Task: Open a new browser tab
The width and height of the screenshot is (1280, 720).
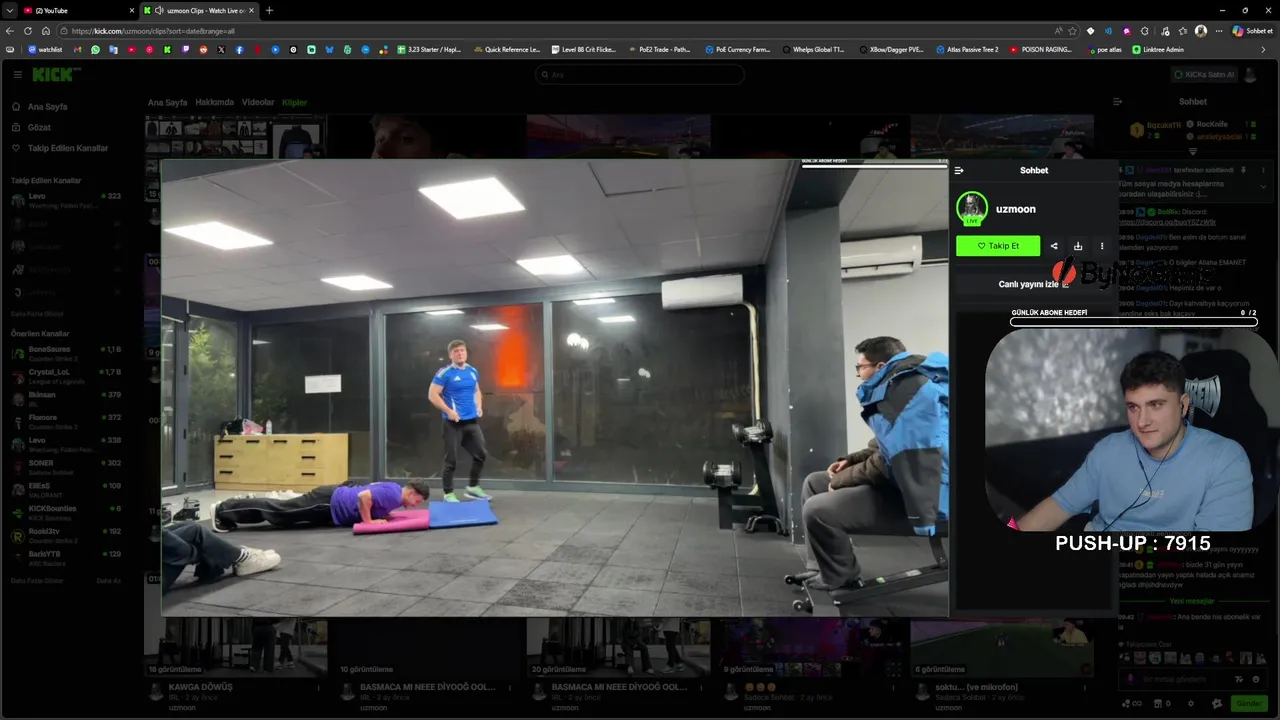Action: pyautogui.click(x=269, y=10)
